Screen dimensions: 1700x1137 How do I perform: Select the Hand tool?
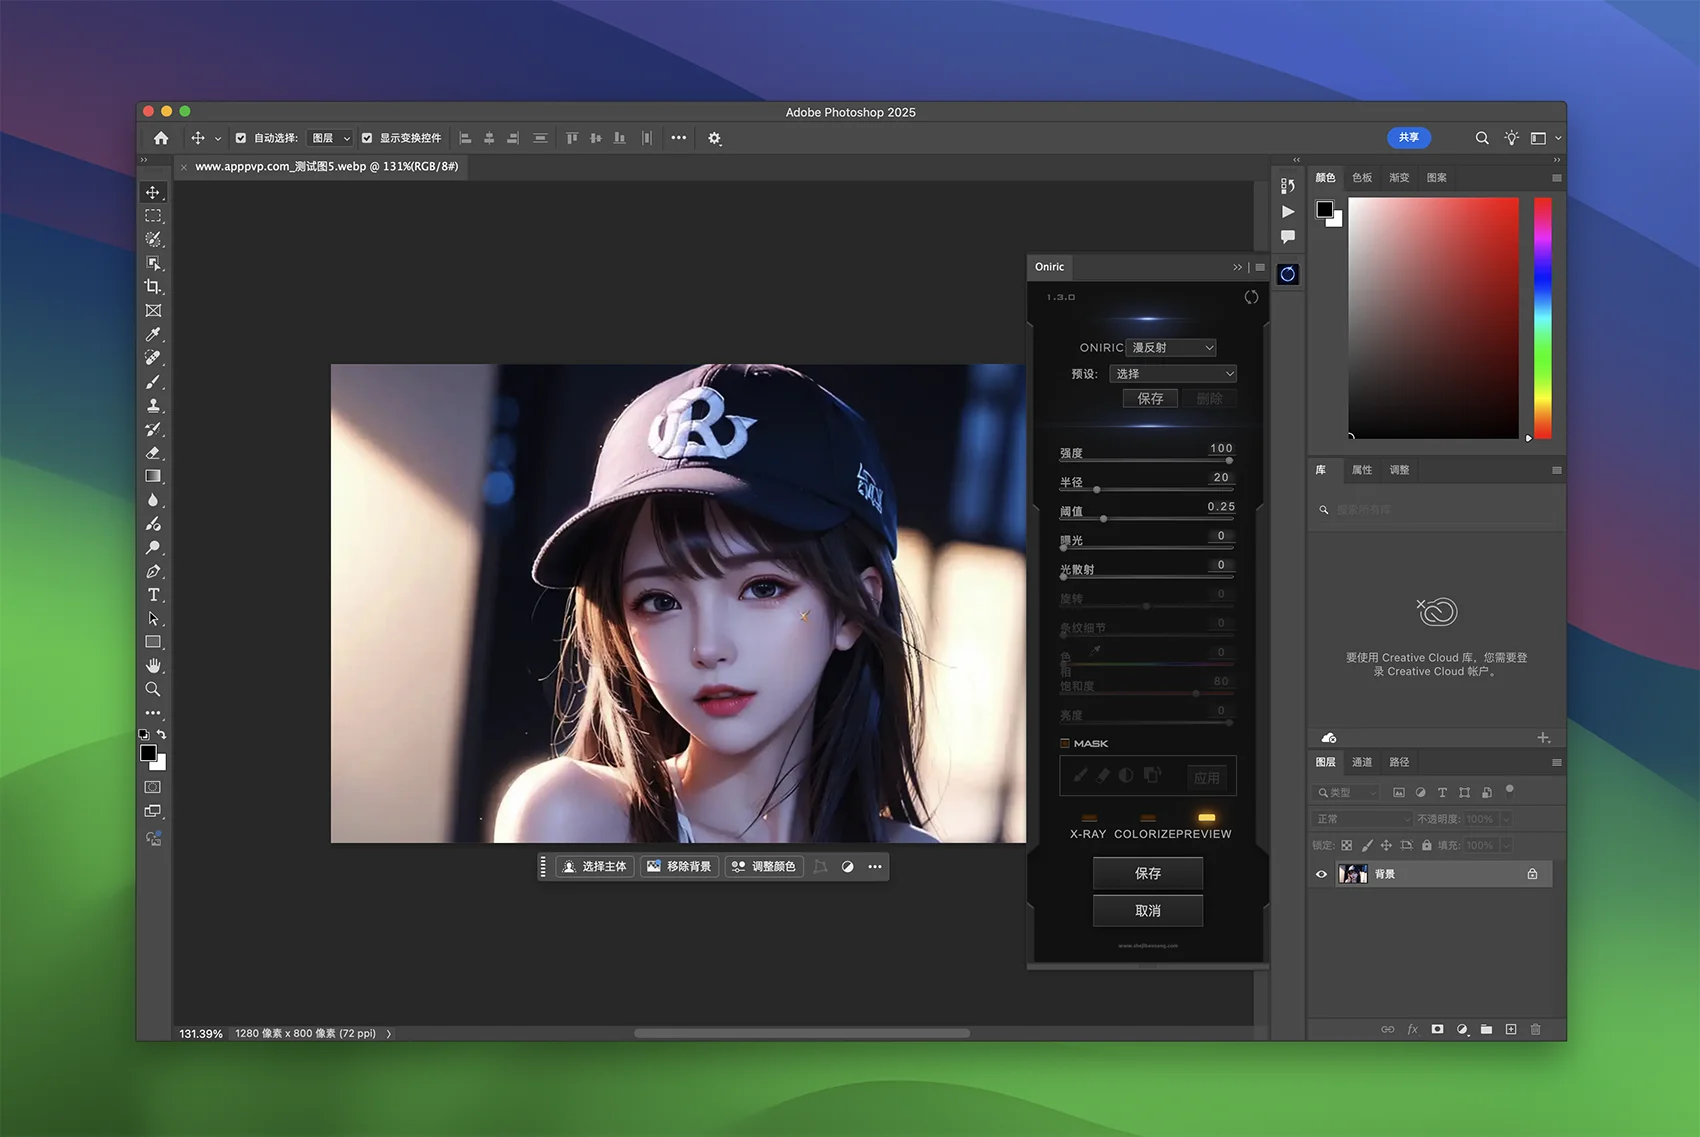tap(153, 666)
